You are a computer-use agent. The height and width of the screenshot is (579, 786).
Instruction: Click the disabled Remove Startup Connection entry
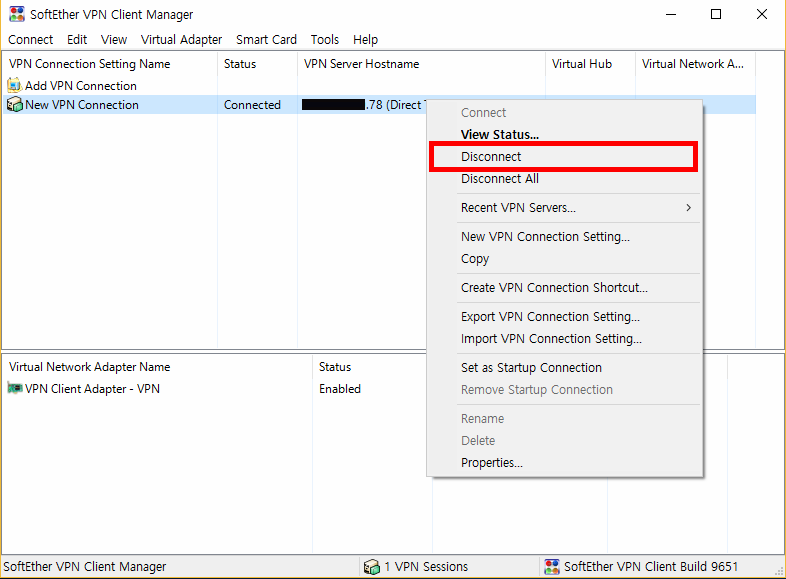(x=564, y=390)
